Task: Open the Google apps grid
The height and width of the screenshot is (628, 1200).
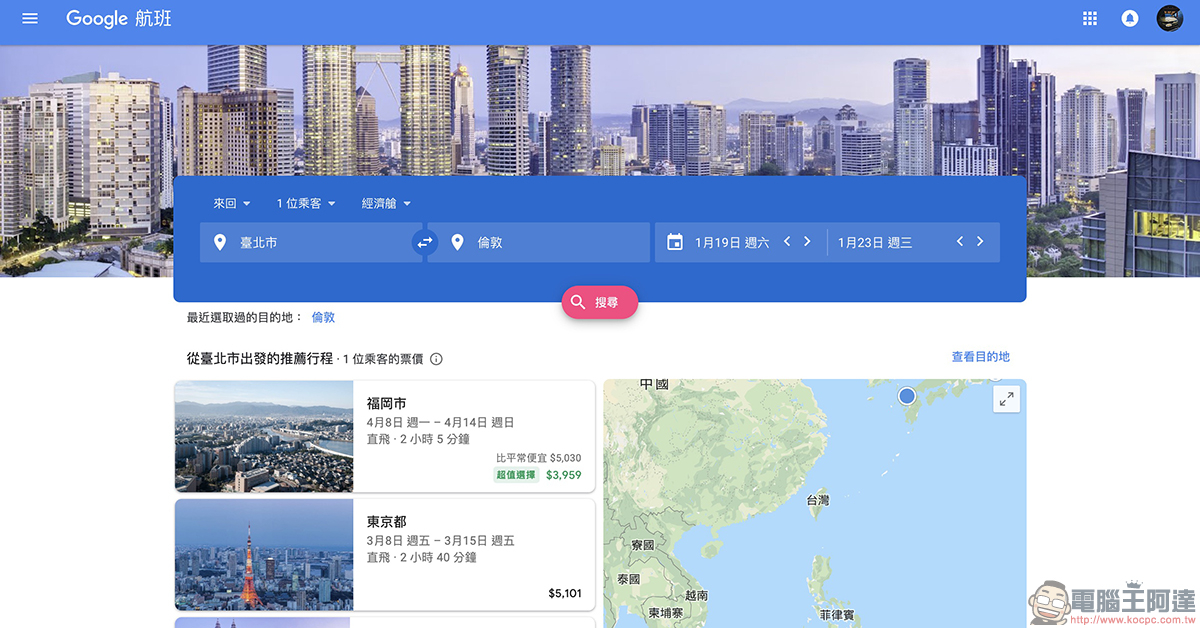Action: click(1089, 18)
